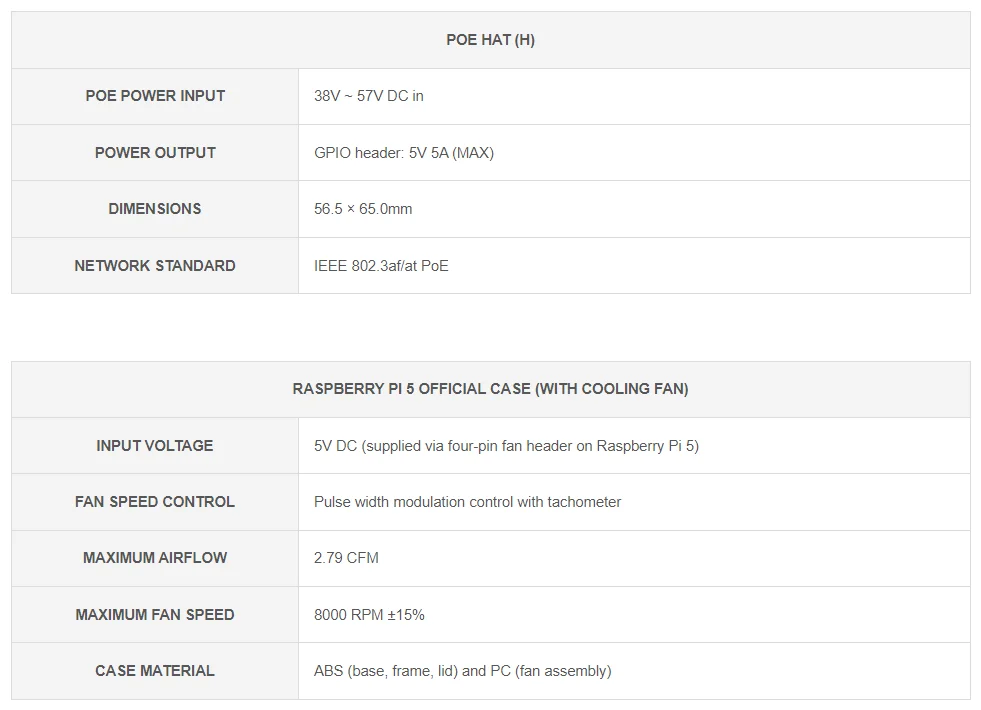The width and height of the screenshot is (981, 710).
Task: Select the FAN SPEED CONTROL row label
Action: pos(155,502)
